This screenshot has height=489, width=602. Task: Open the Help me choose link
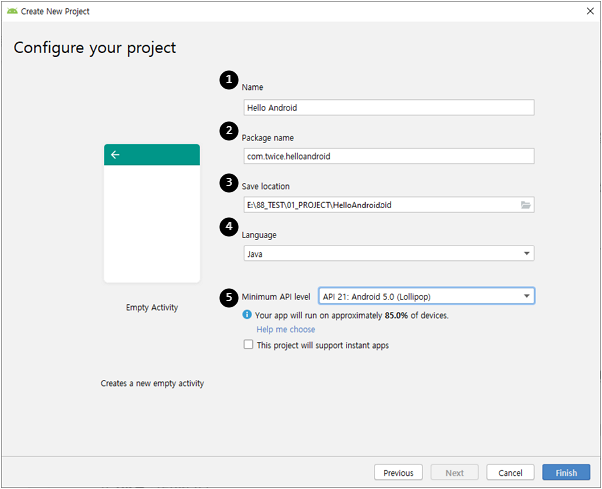[285, 330]
